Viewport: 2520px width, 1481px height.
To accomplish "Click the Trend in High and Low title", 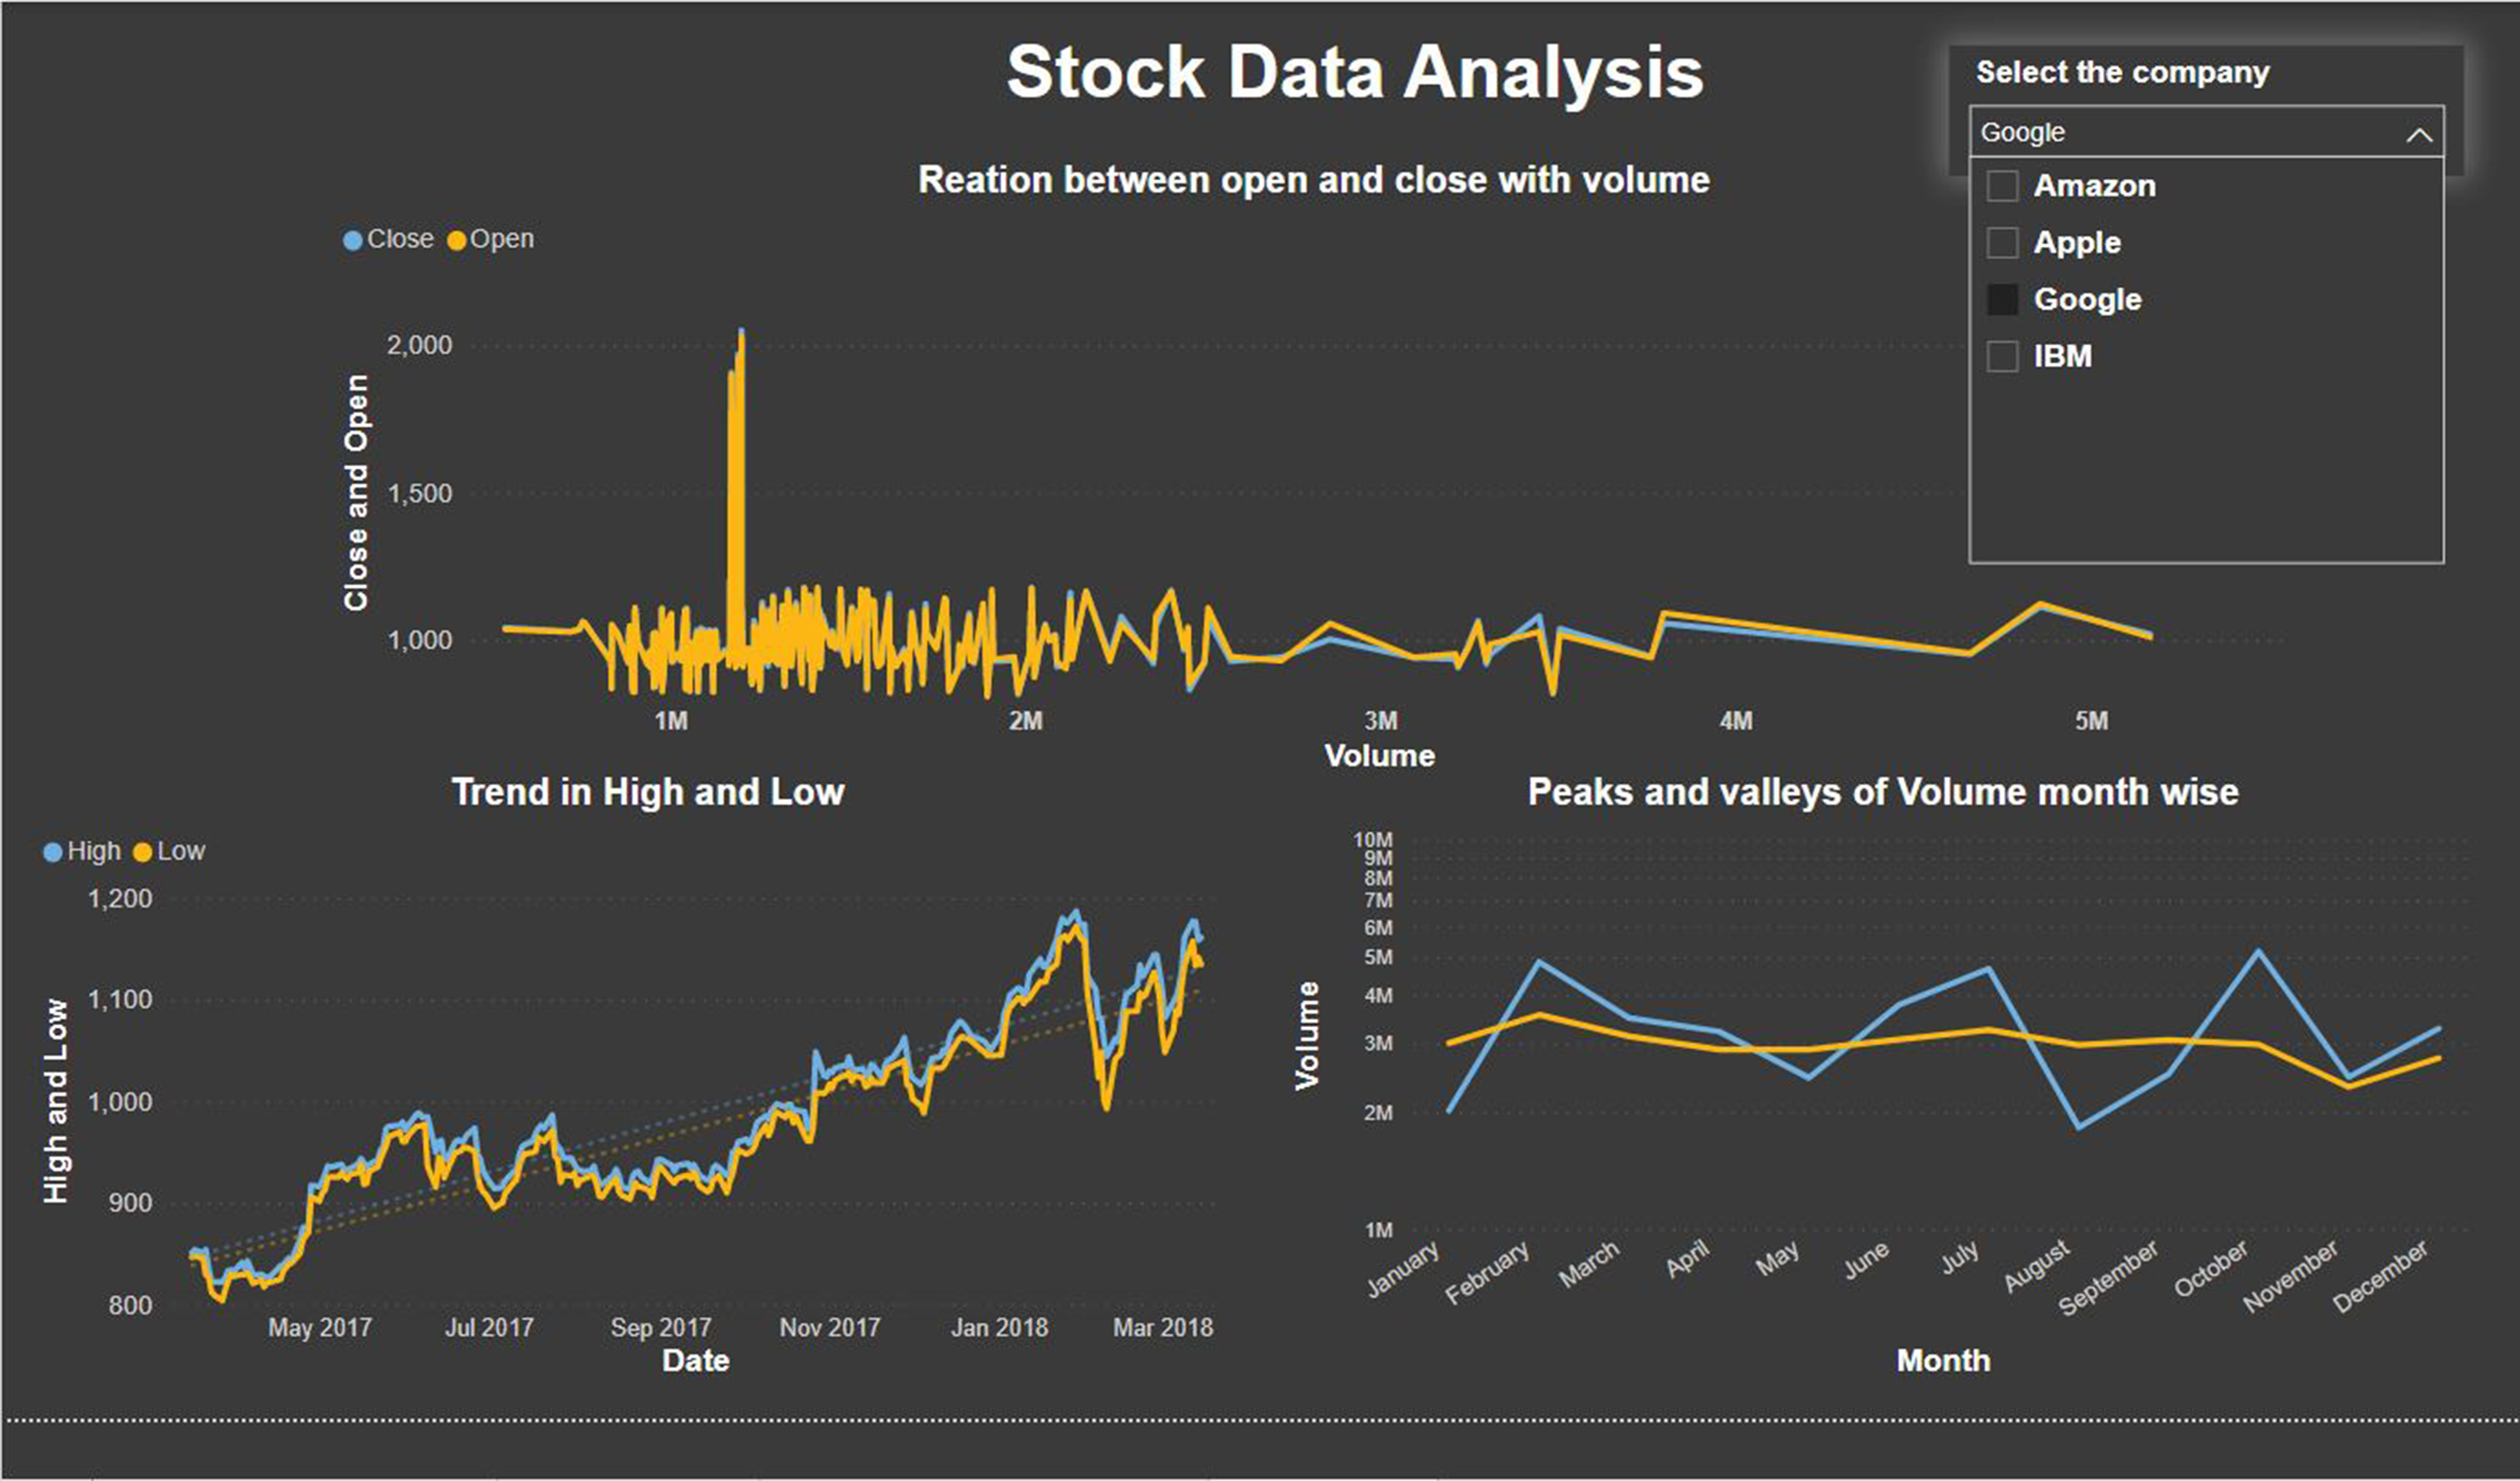I will coord(648,793).
